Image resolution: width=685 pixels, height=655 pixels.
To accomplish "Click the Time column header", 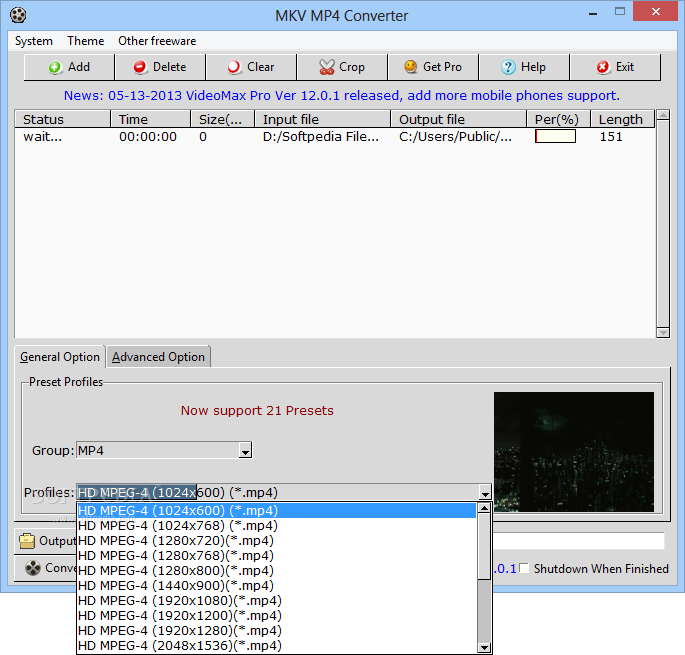I will click(150, 119).
